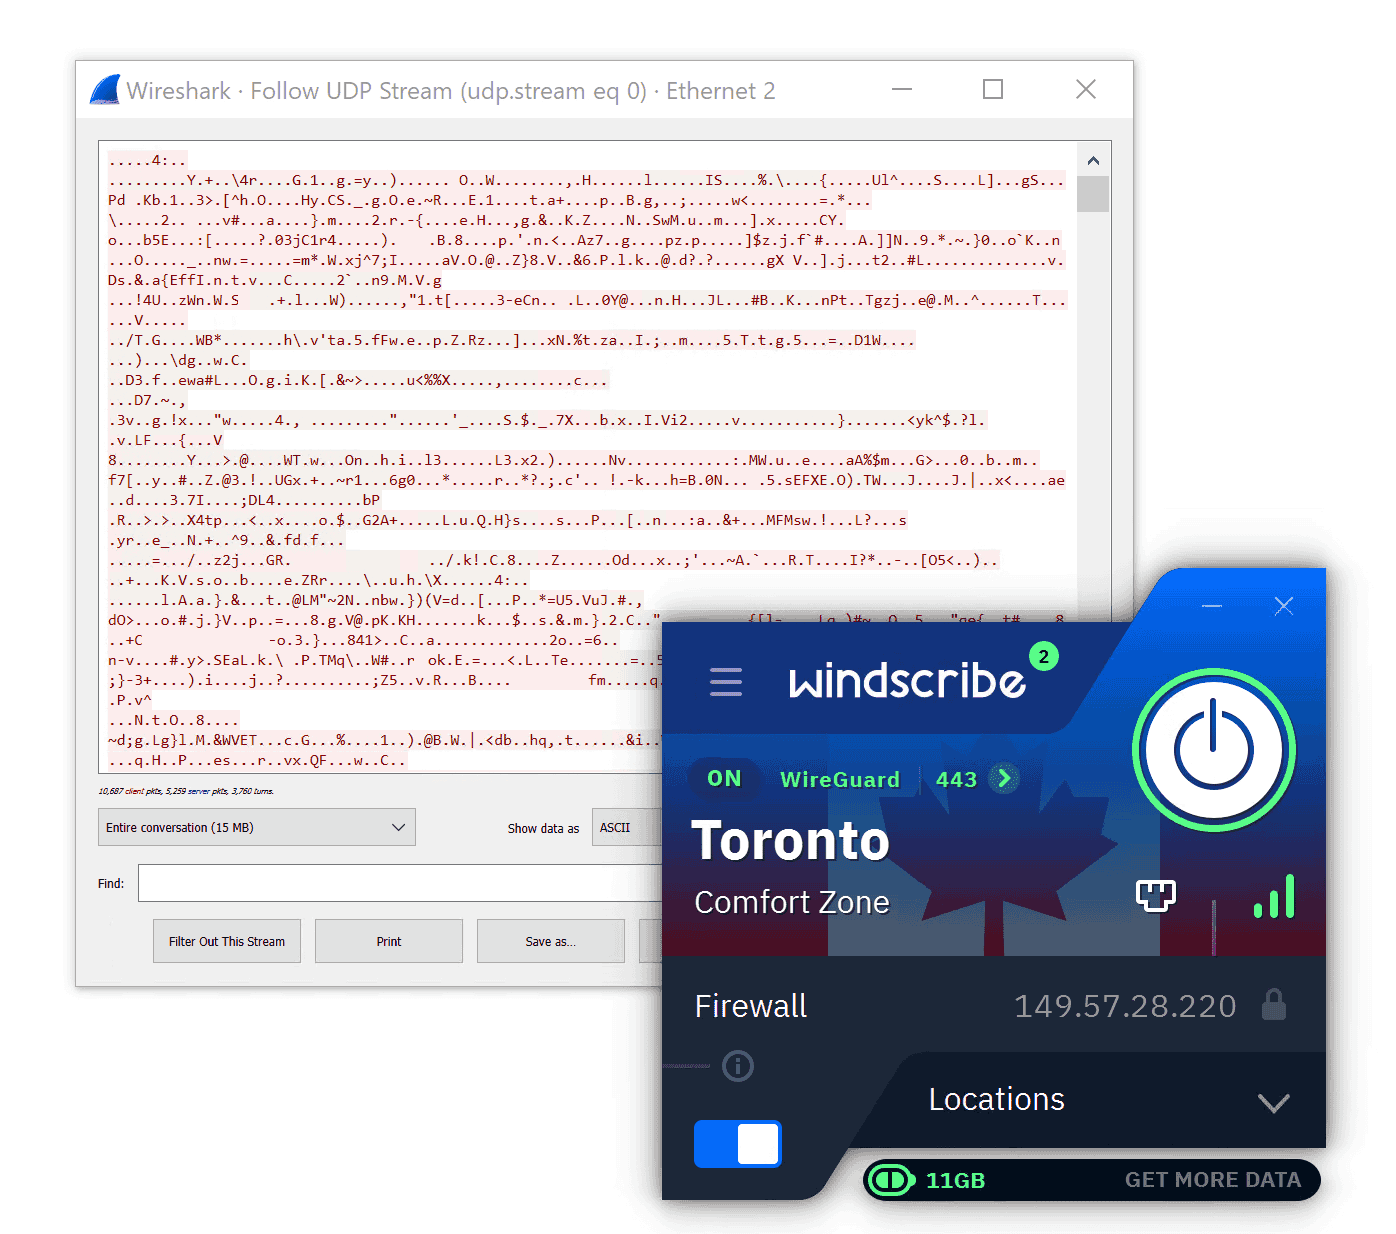
Task: Click the Windscribe power button
Action: (x=1213, y=750)
